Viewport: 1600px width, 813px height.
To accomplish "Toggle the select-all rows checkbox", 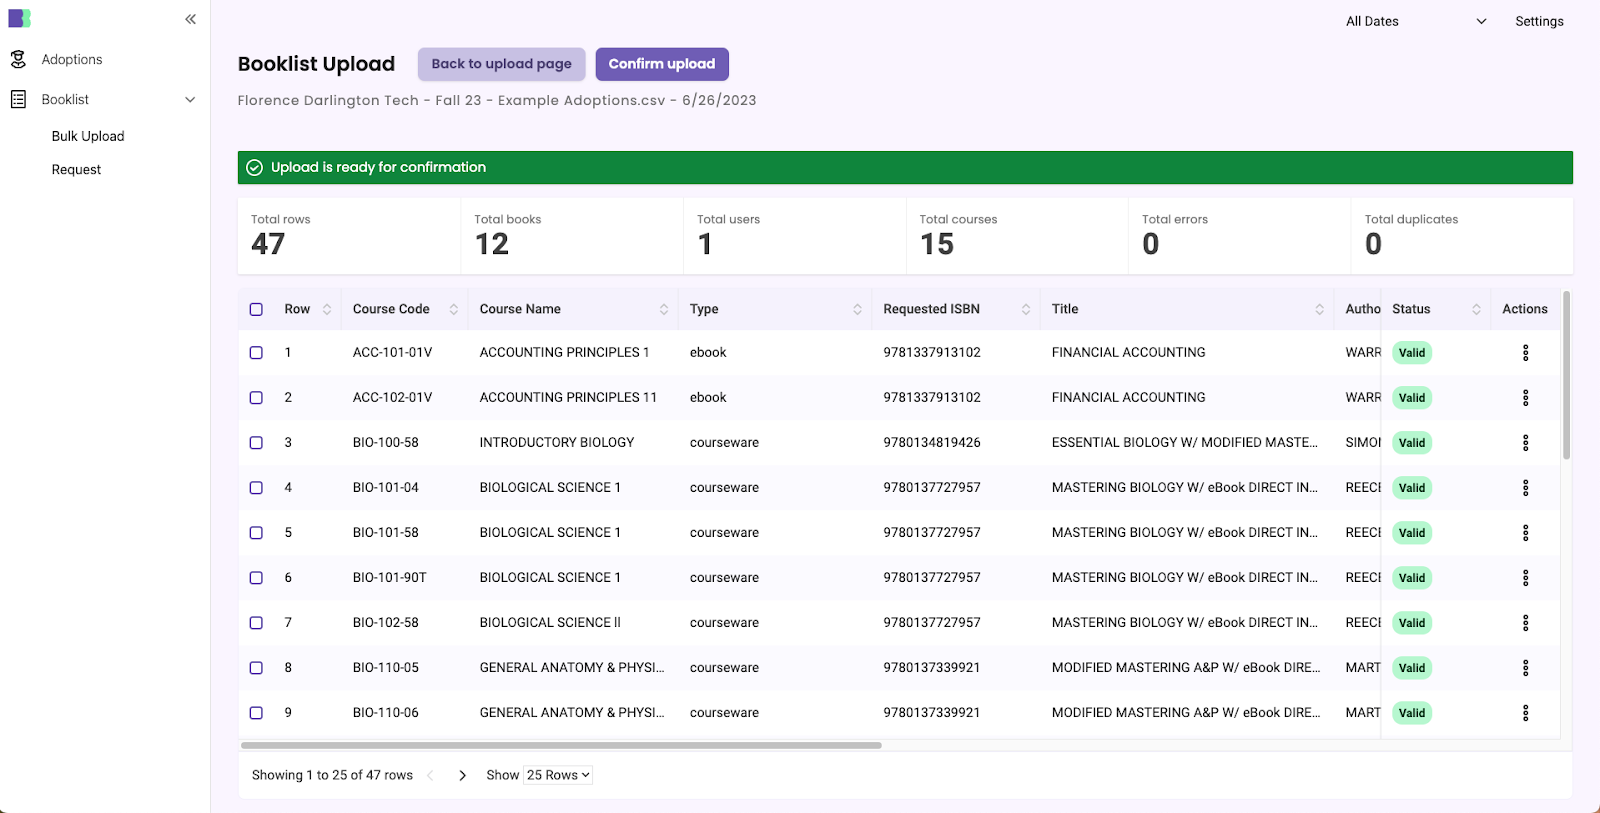I will pyautogui.click(x=256, y=309).
